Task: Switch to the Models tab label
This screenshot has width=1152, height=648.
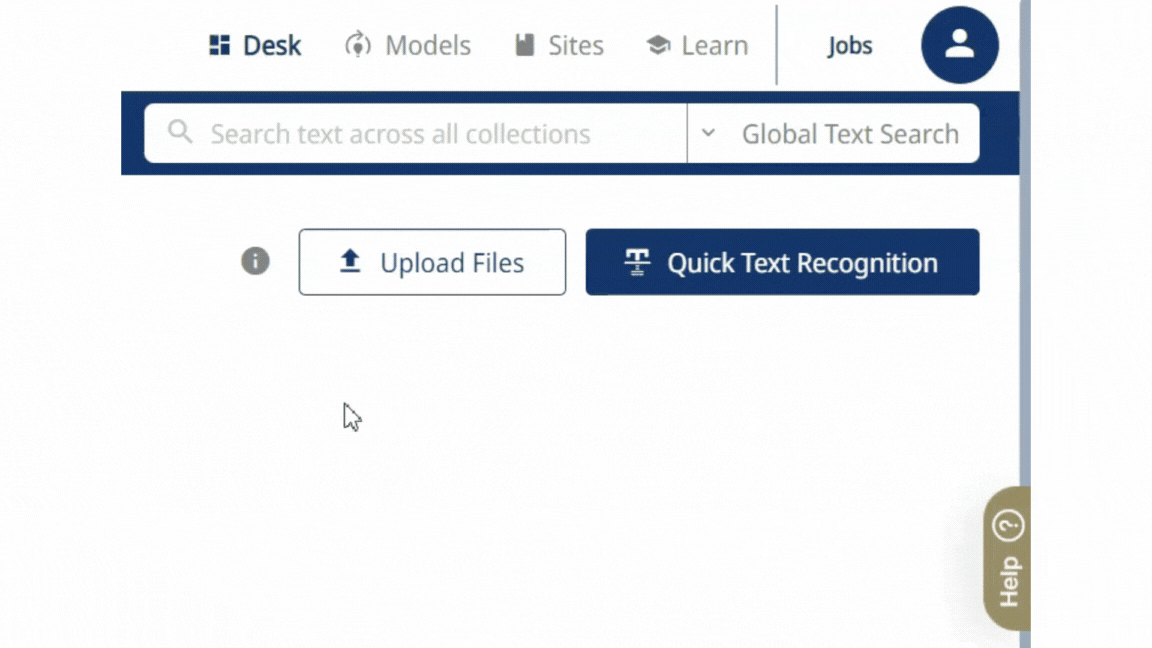Action: [x=427, y=45]
